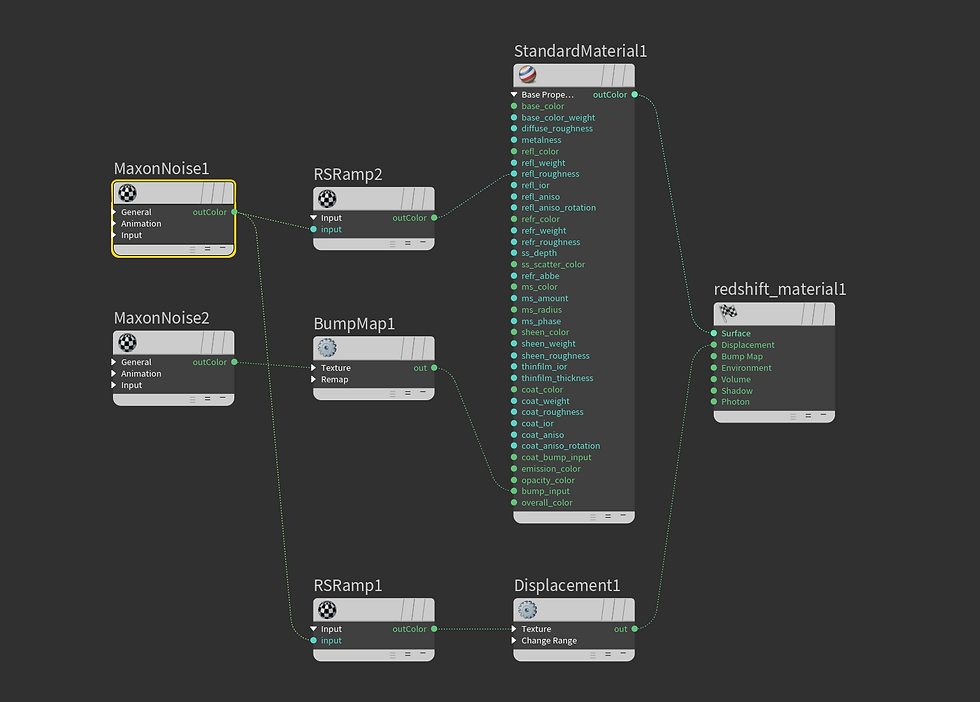Expand Texture group on Displacement1

[514, 629]
